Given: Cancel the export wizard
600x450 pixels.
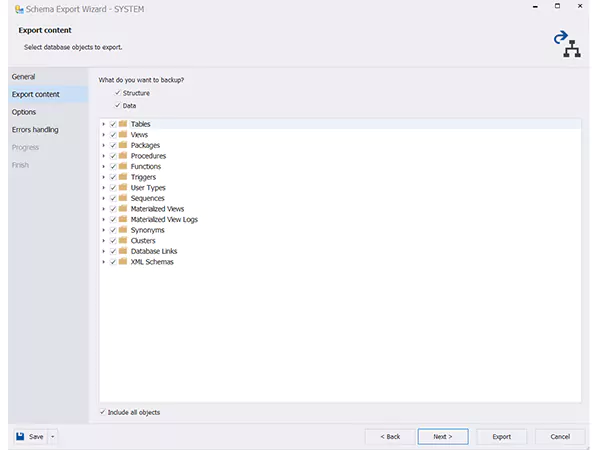Looking at the screenshot, I should [560, 437].
